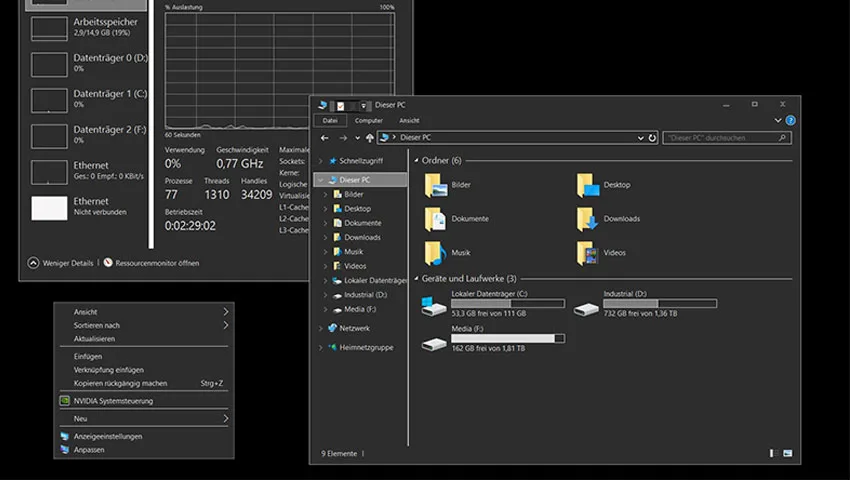Image resolution: width=850 pixels, height=480 pixels.
Task: Expand the ribbon with chevron
Action: click(x=778, y=120)
